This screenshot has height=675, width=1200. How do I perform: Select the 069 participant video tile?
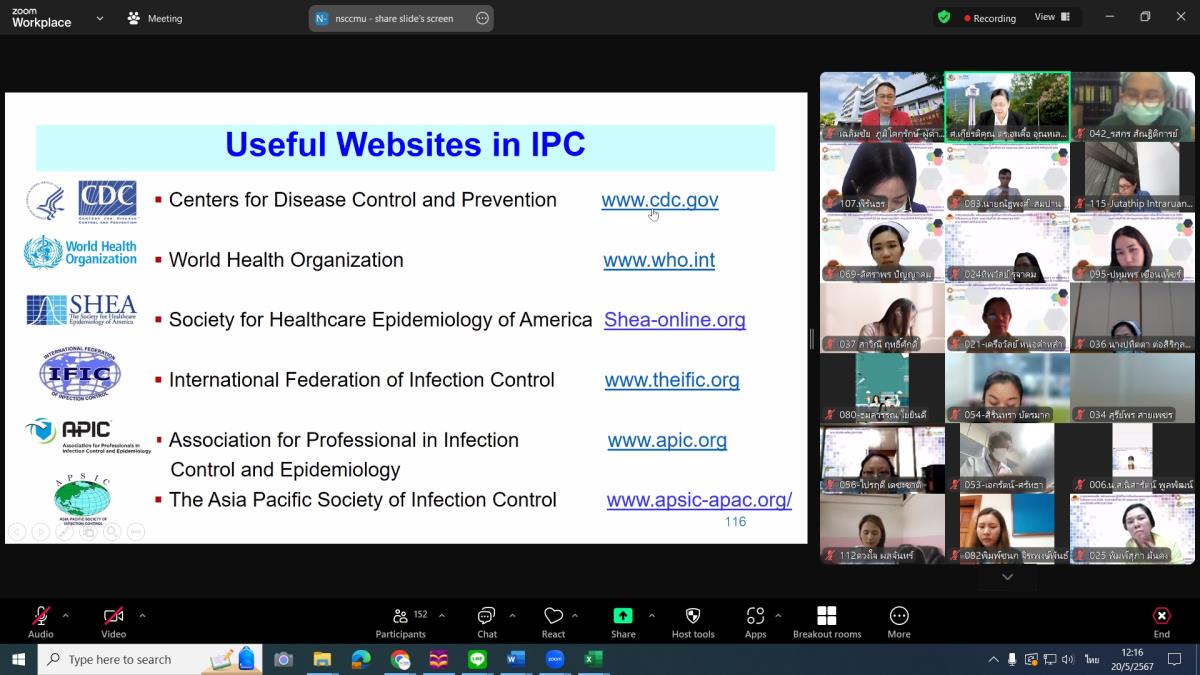point(882,247)
